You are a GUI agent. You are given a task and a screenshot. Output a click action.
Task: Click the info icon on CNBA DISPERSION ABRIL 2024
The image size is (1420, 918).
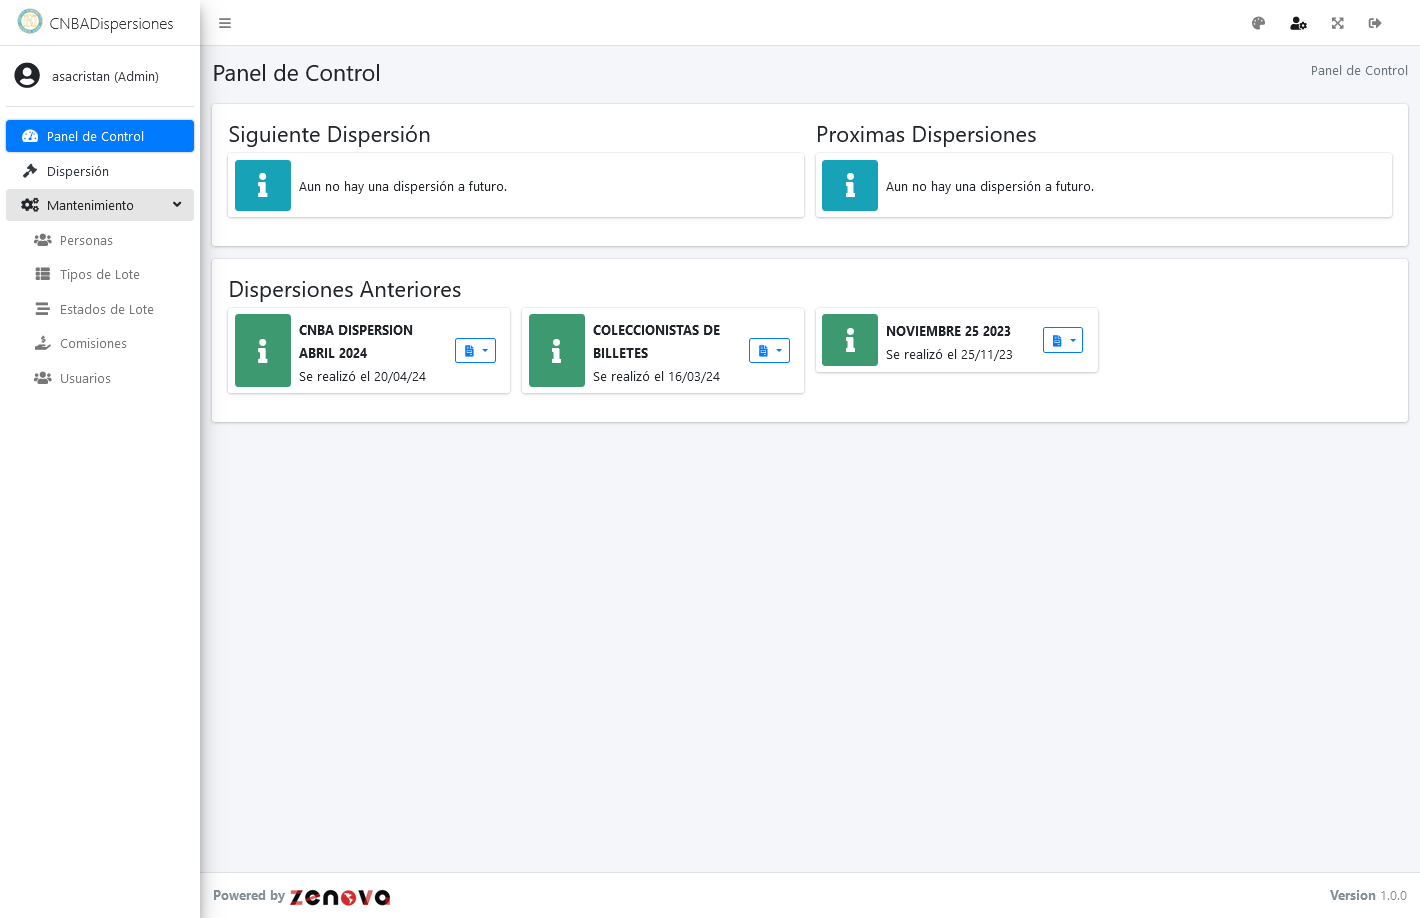point(263,351)
